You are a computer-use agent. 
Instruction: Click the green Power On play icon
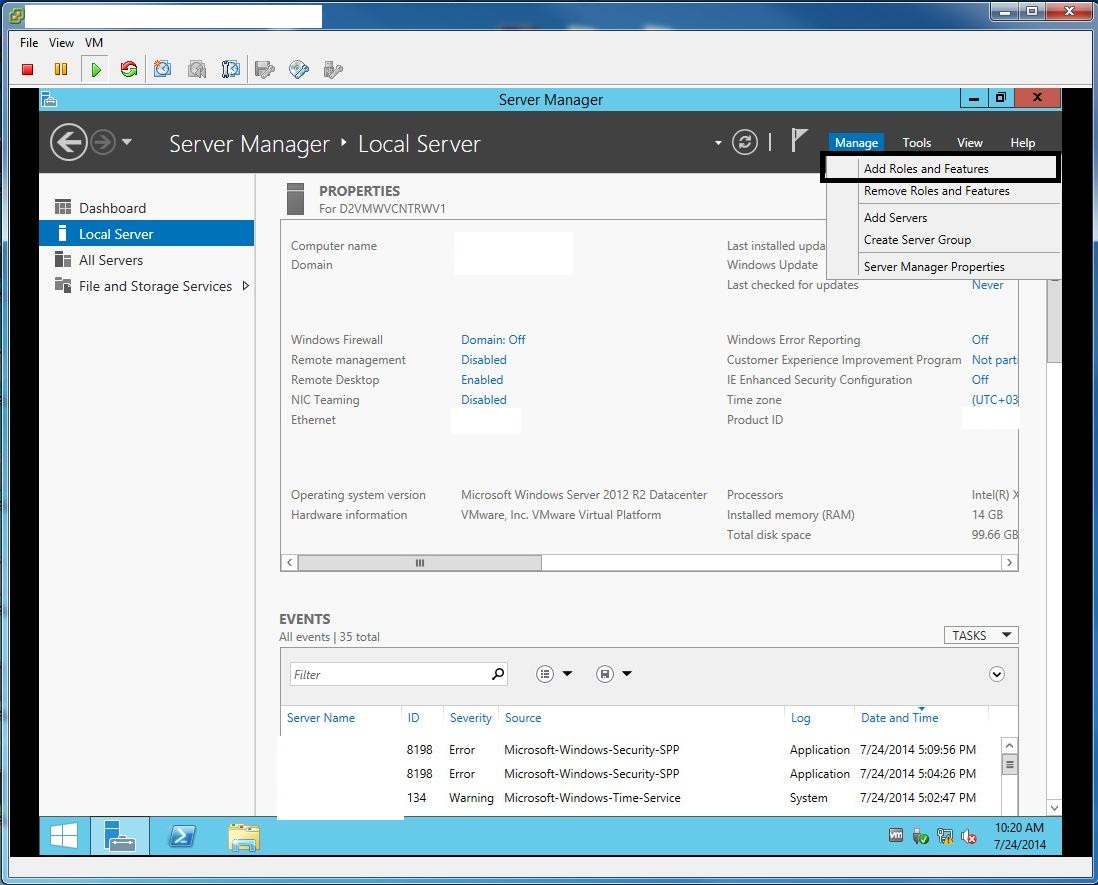point(96,69)
